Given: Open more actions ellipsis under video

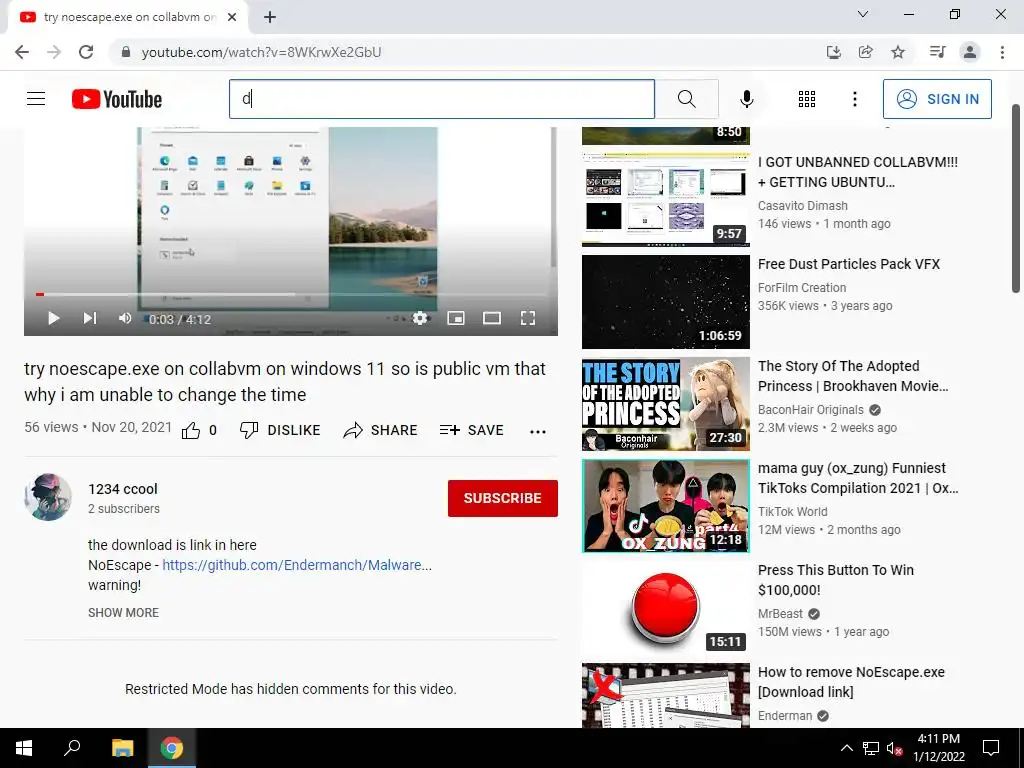Looking at the screenshot, I should coord(537,431).
